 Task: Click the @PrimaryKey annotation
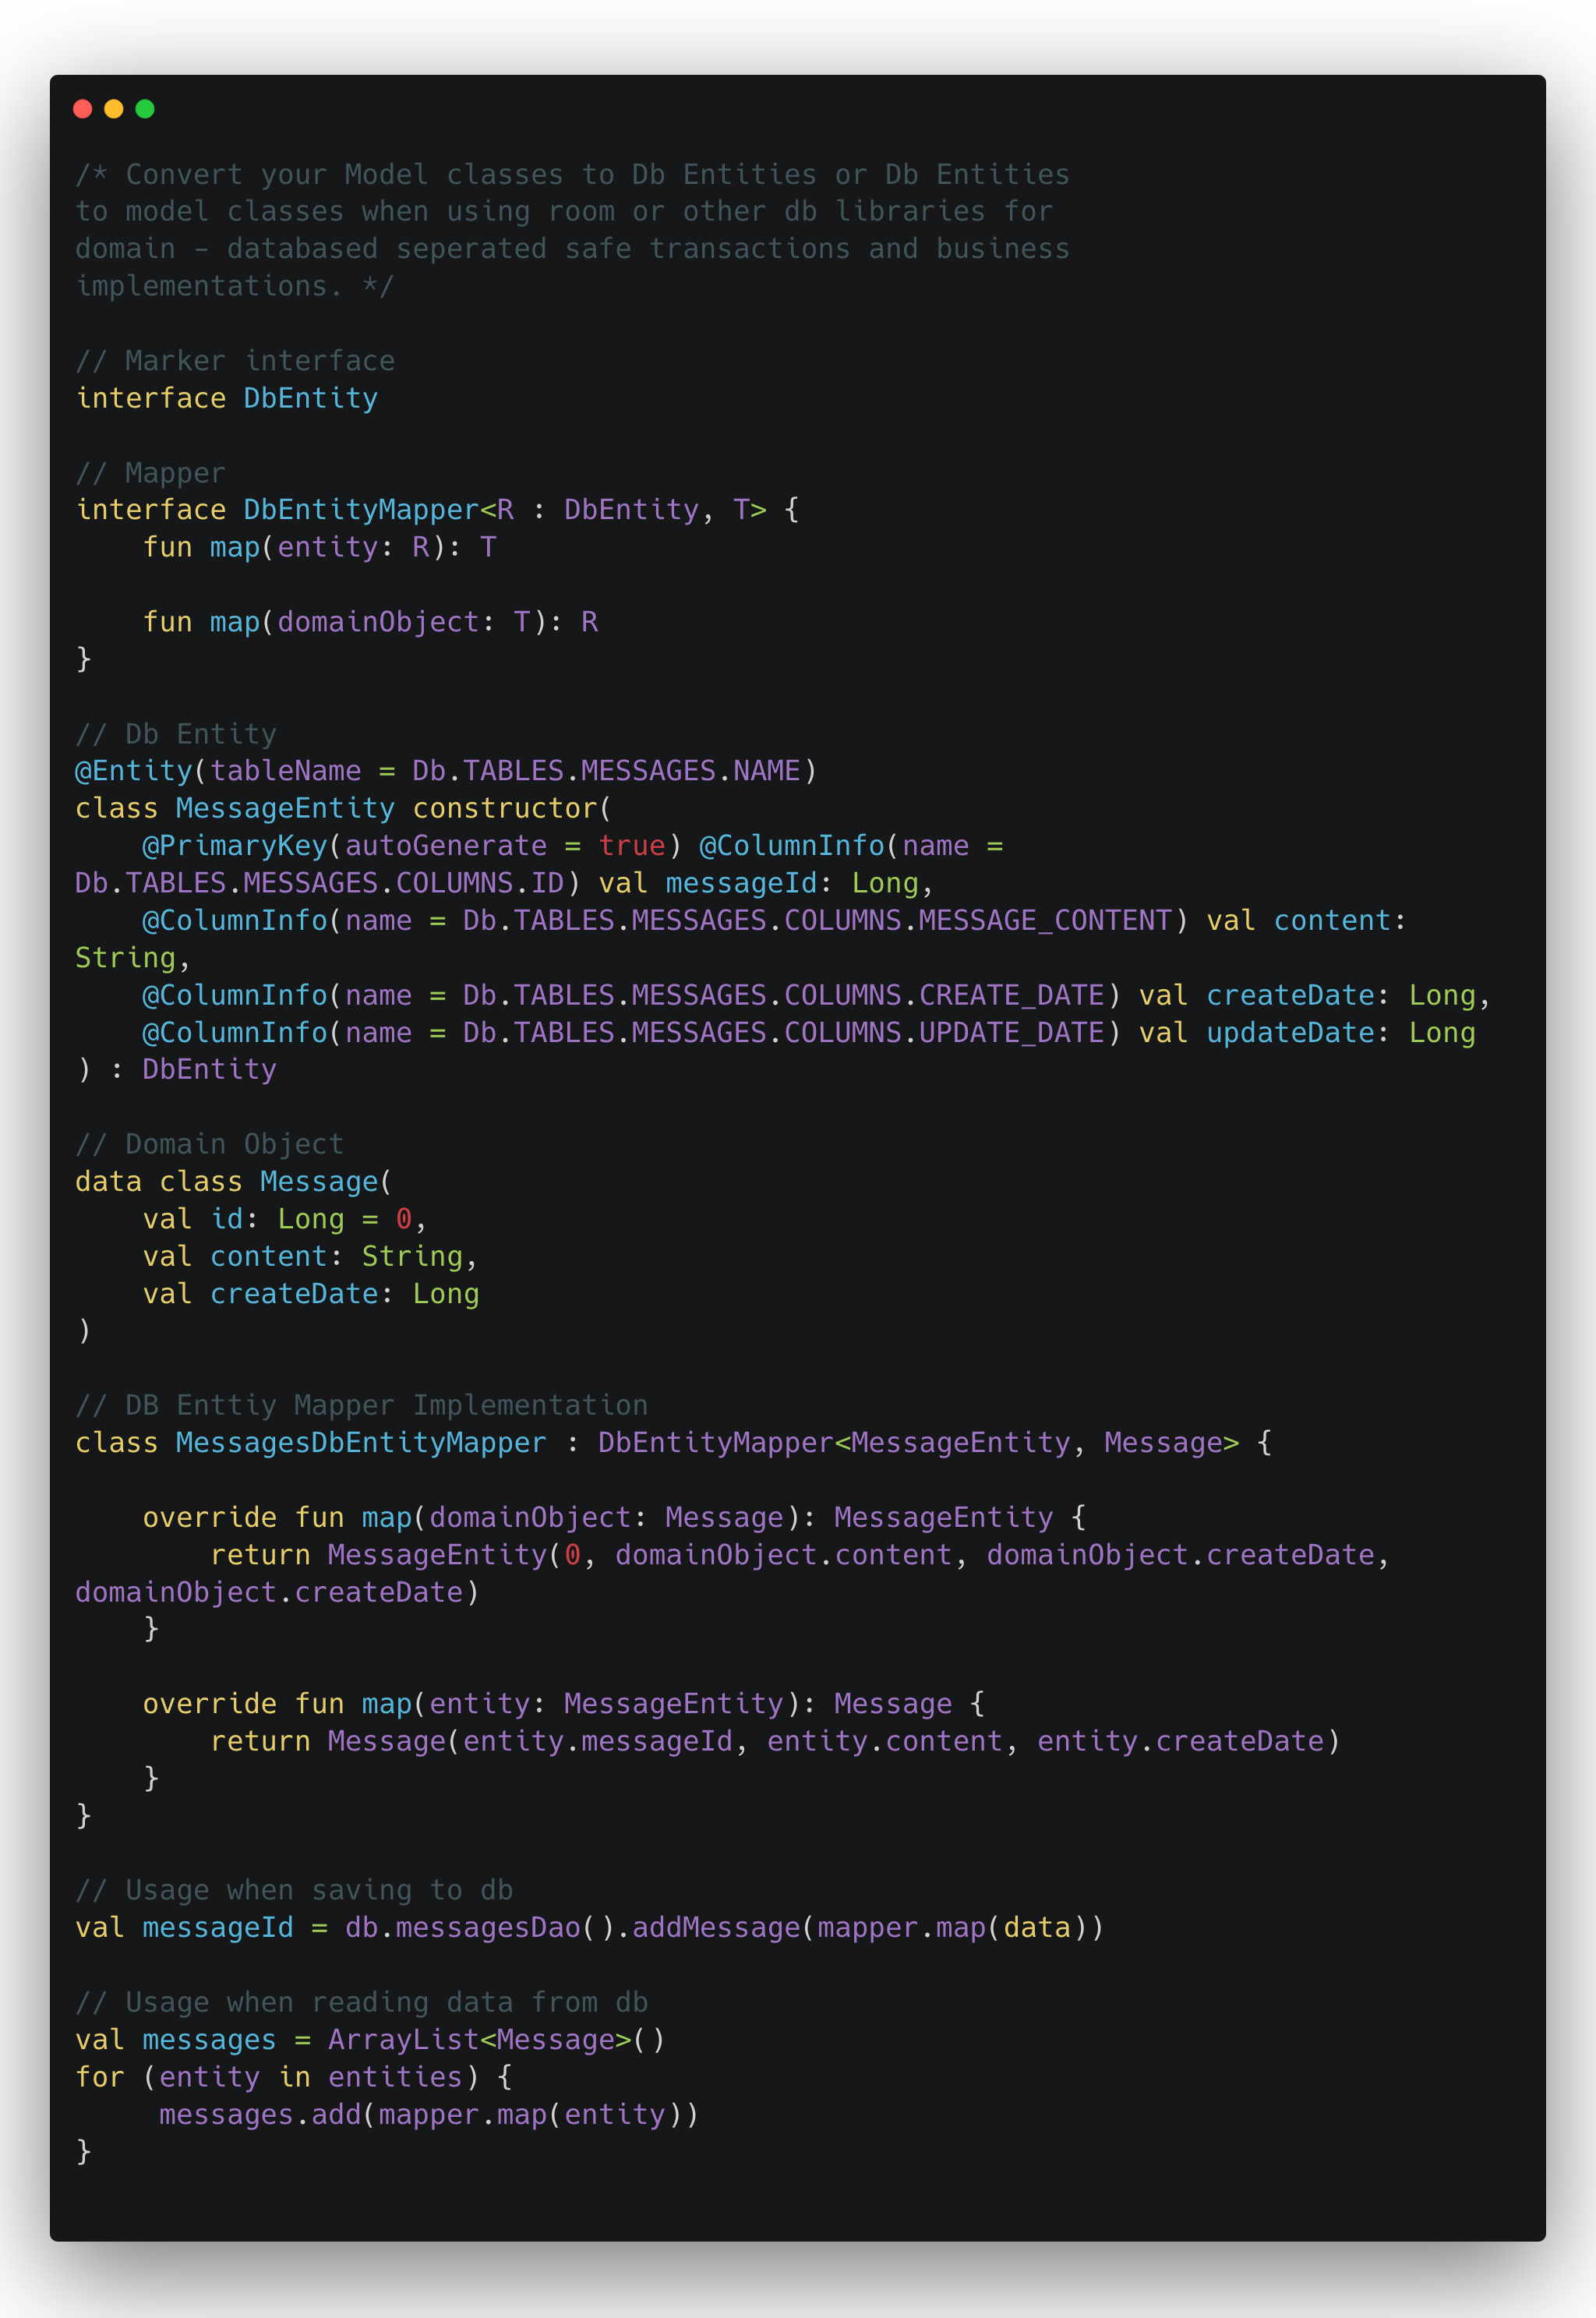(x=235, y=846)
